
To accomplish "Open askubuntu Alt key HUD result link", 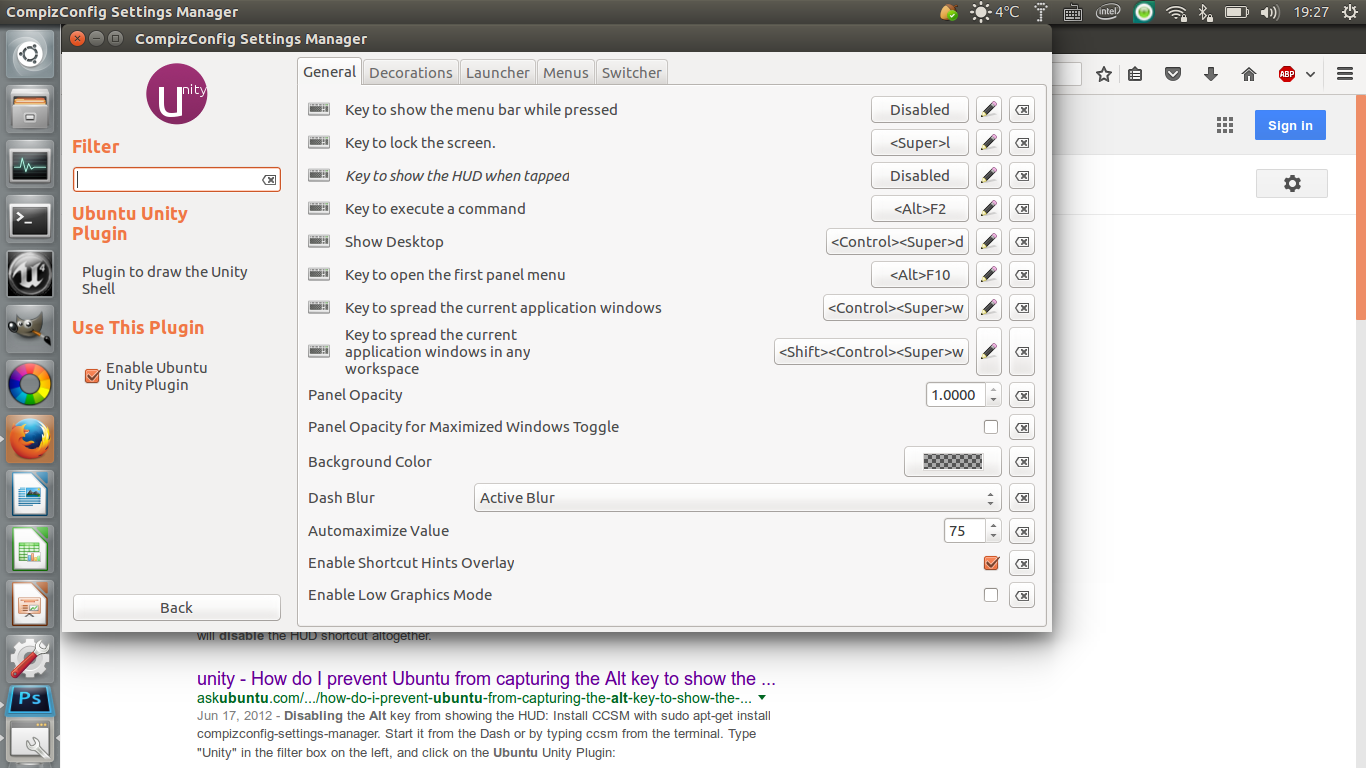I will point(486,679).
